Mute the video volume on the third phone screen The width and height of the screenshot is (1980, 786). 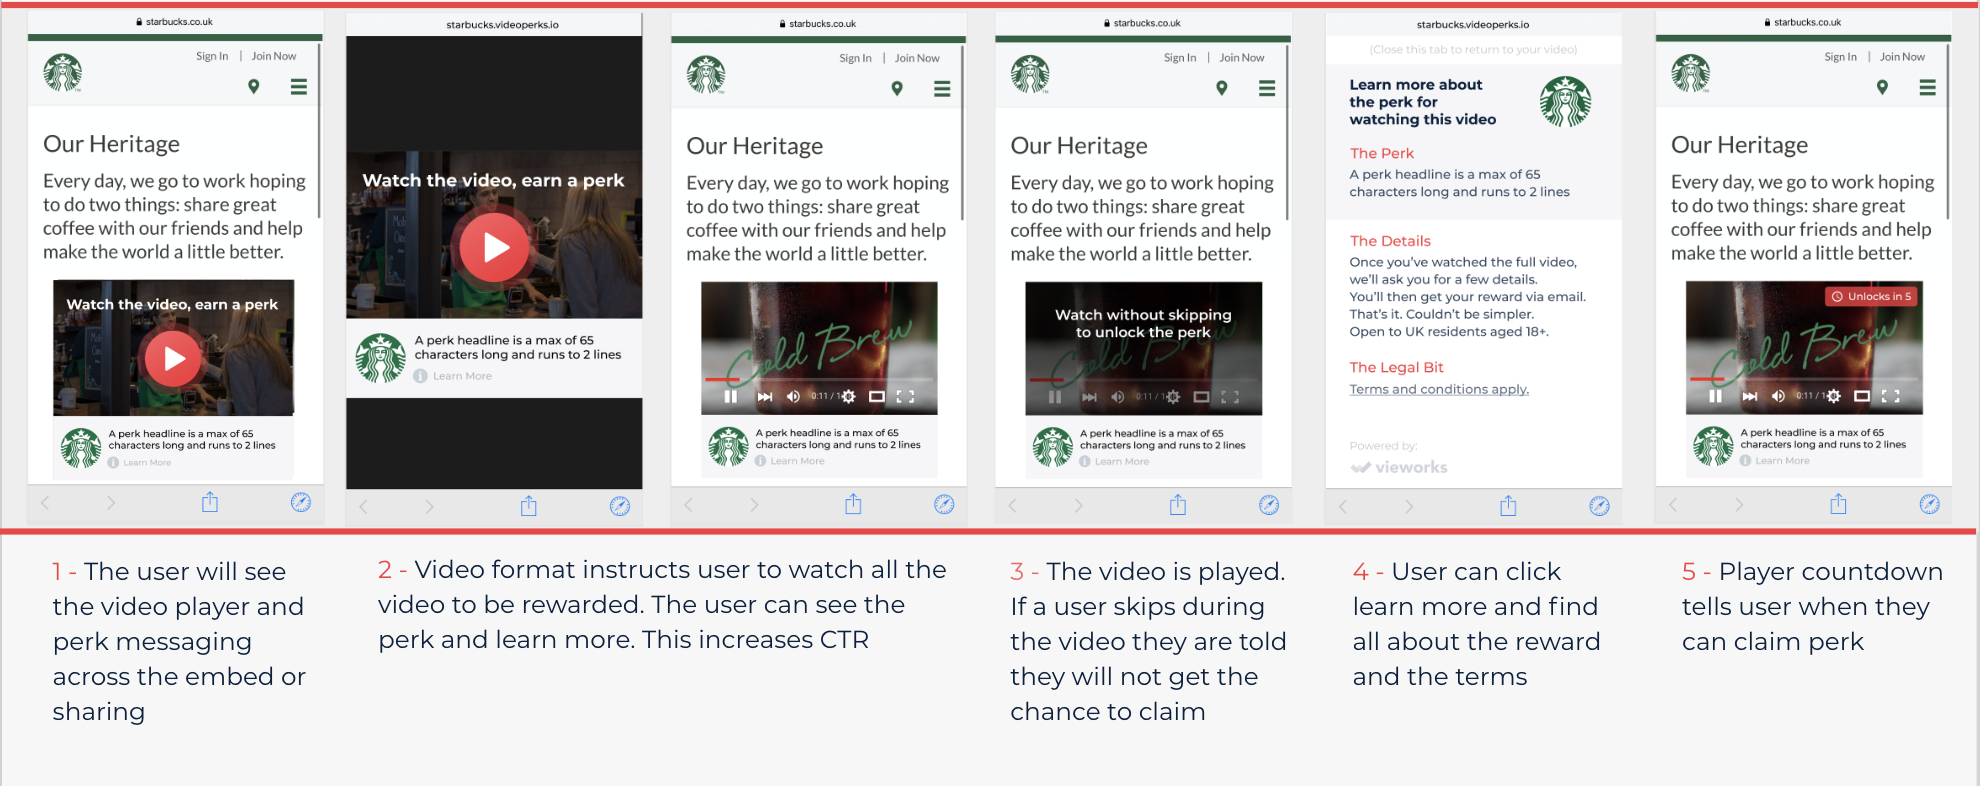(793, 397)
